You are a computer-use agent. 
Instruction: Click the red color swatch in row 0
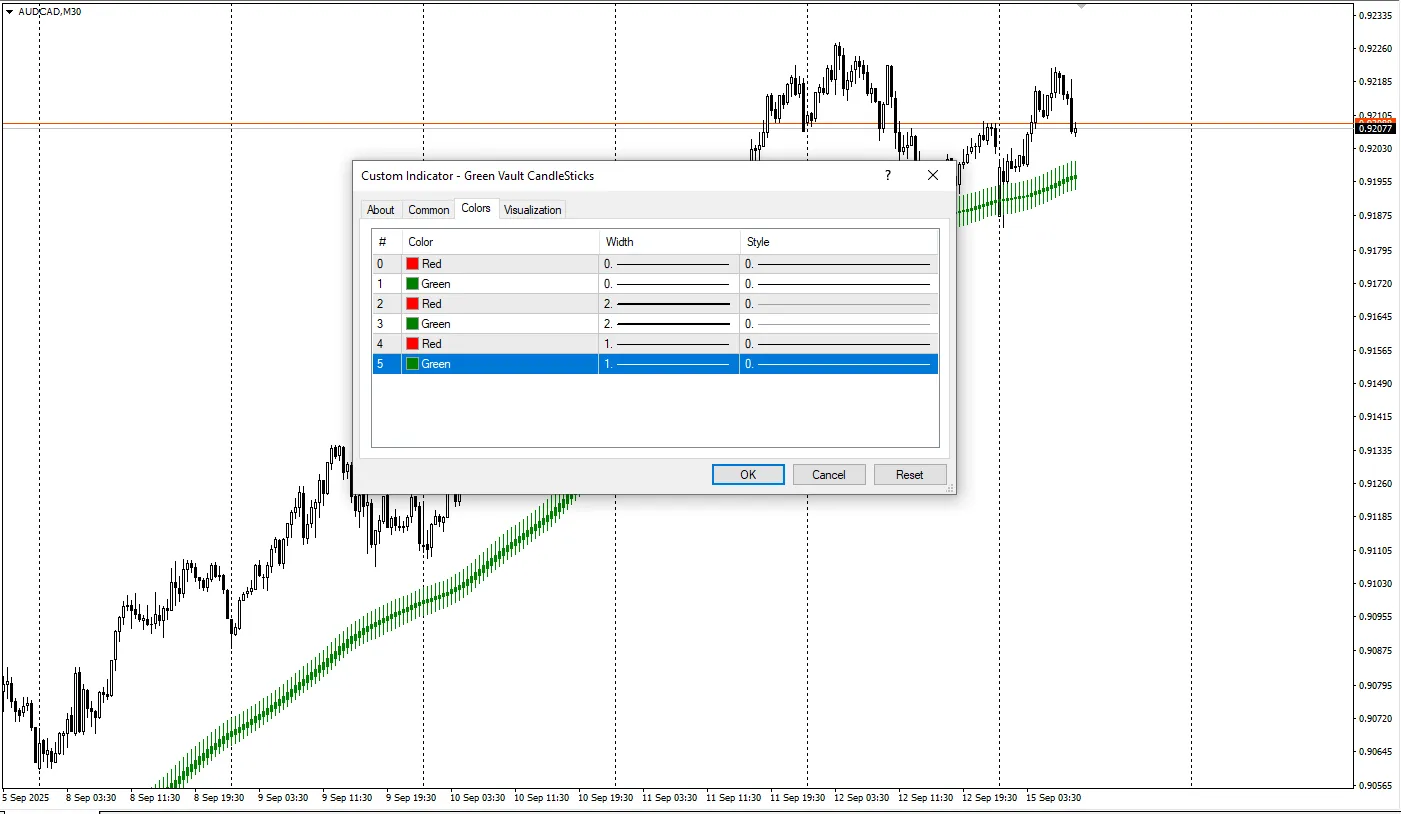412,264
